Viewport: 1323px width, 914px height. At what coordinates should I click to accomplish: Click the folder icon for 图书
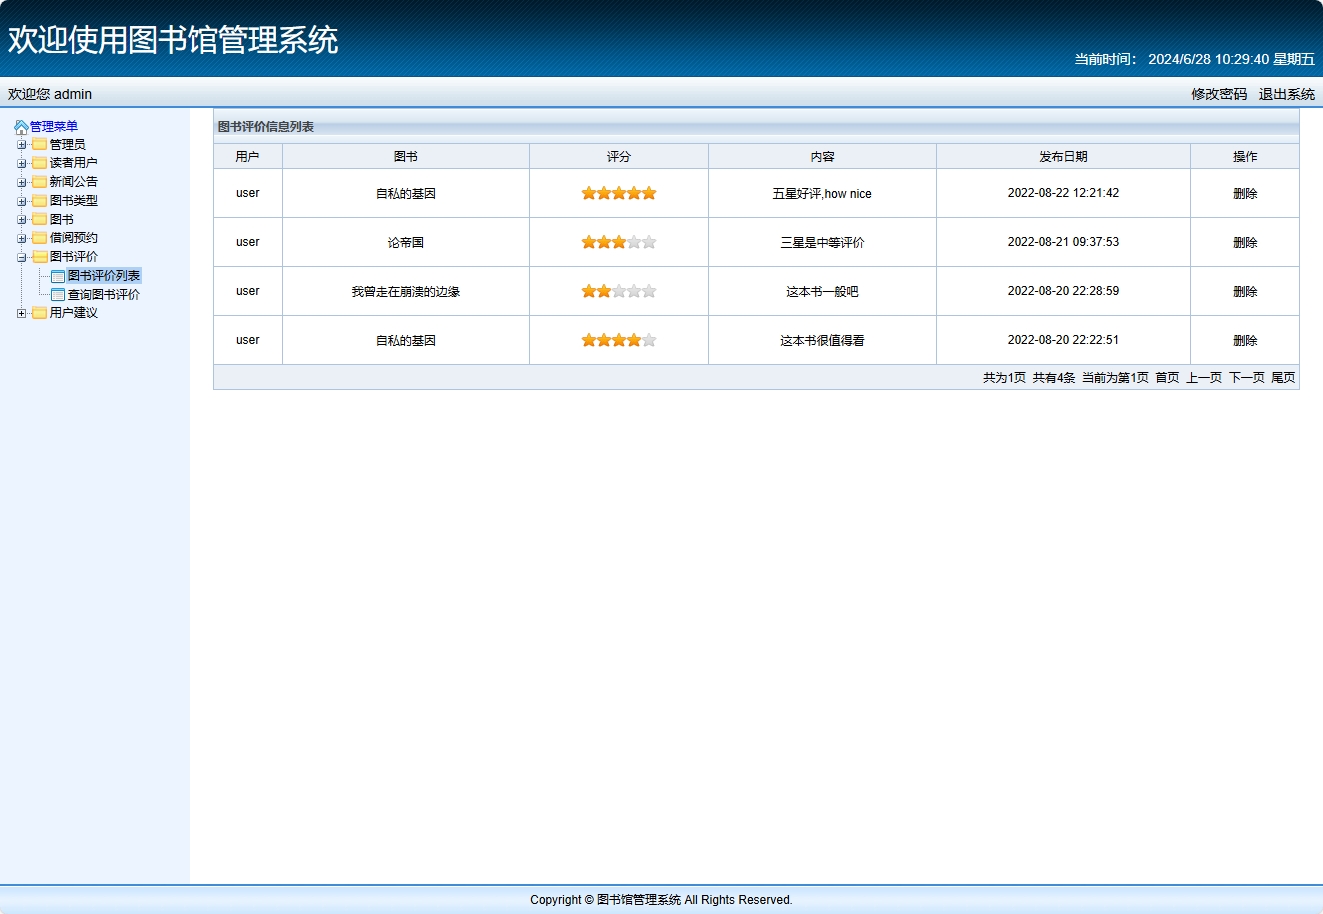[38, 219]
